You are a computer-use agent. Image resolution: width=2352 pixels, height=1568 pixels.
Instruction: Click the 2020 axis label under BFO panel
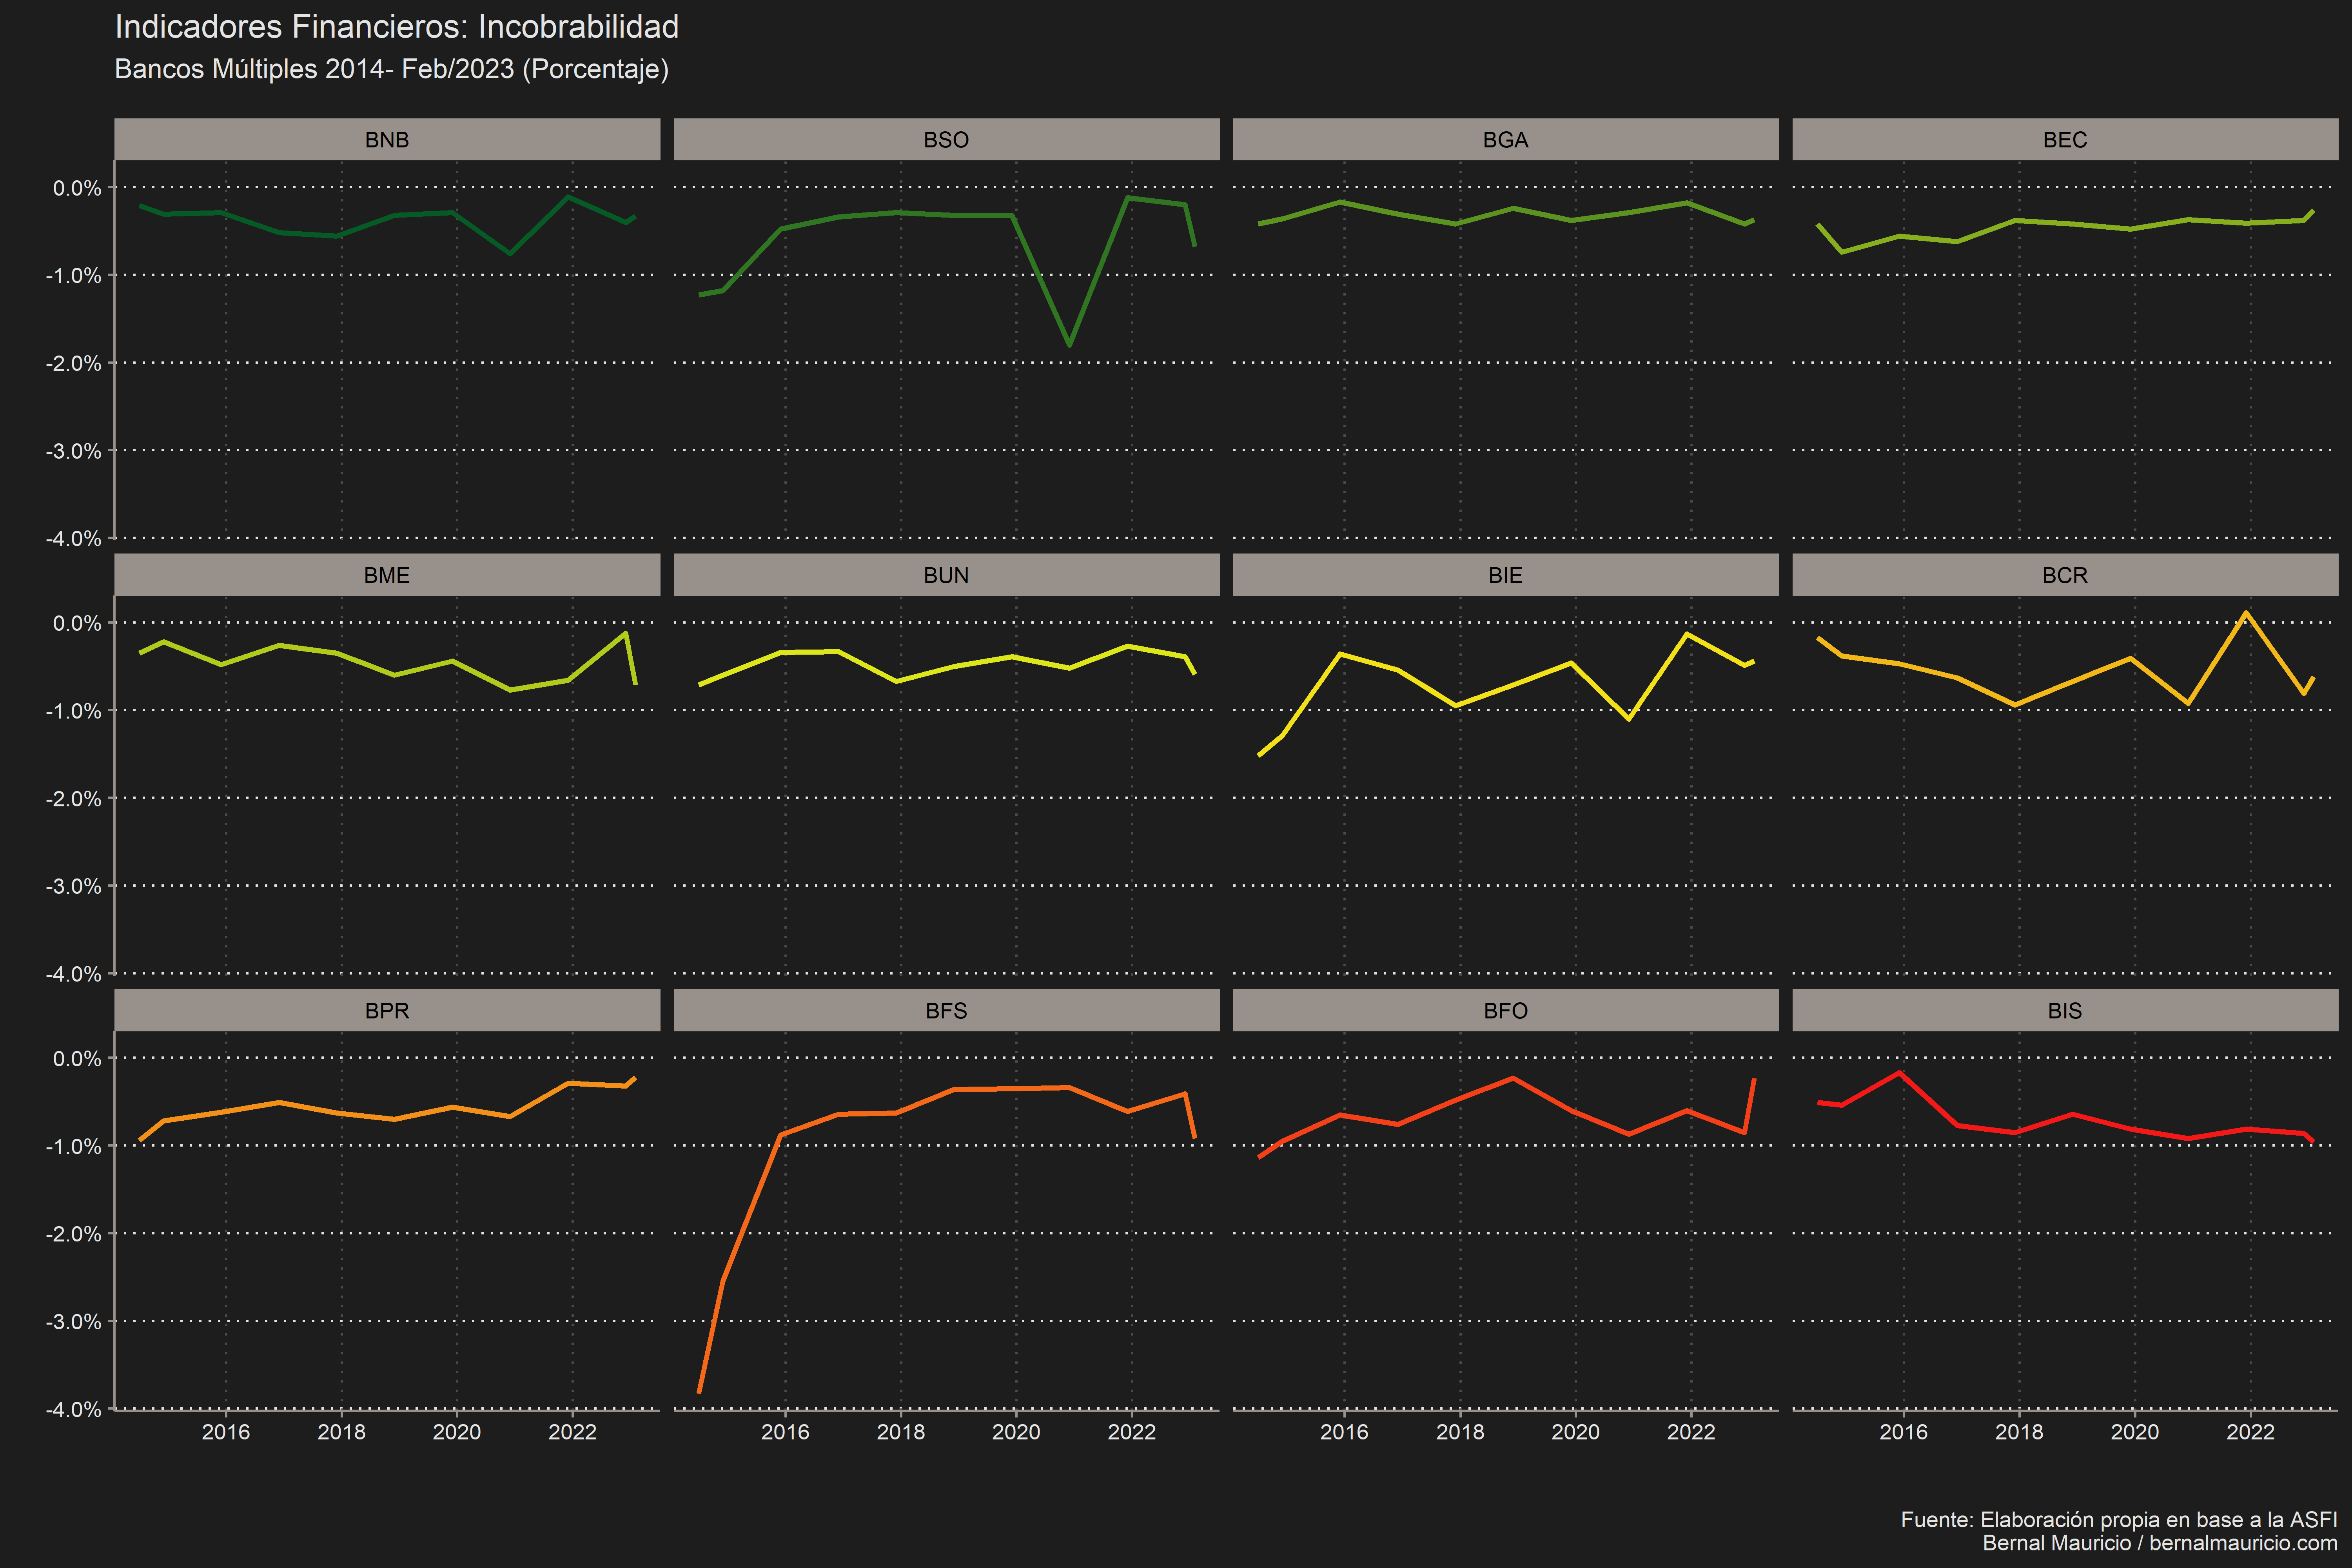1575,1432
